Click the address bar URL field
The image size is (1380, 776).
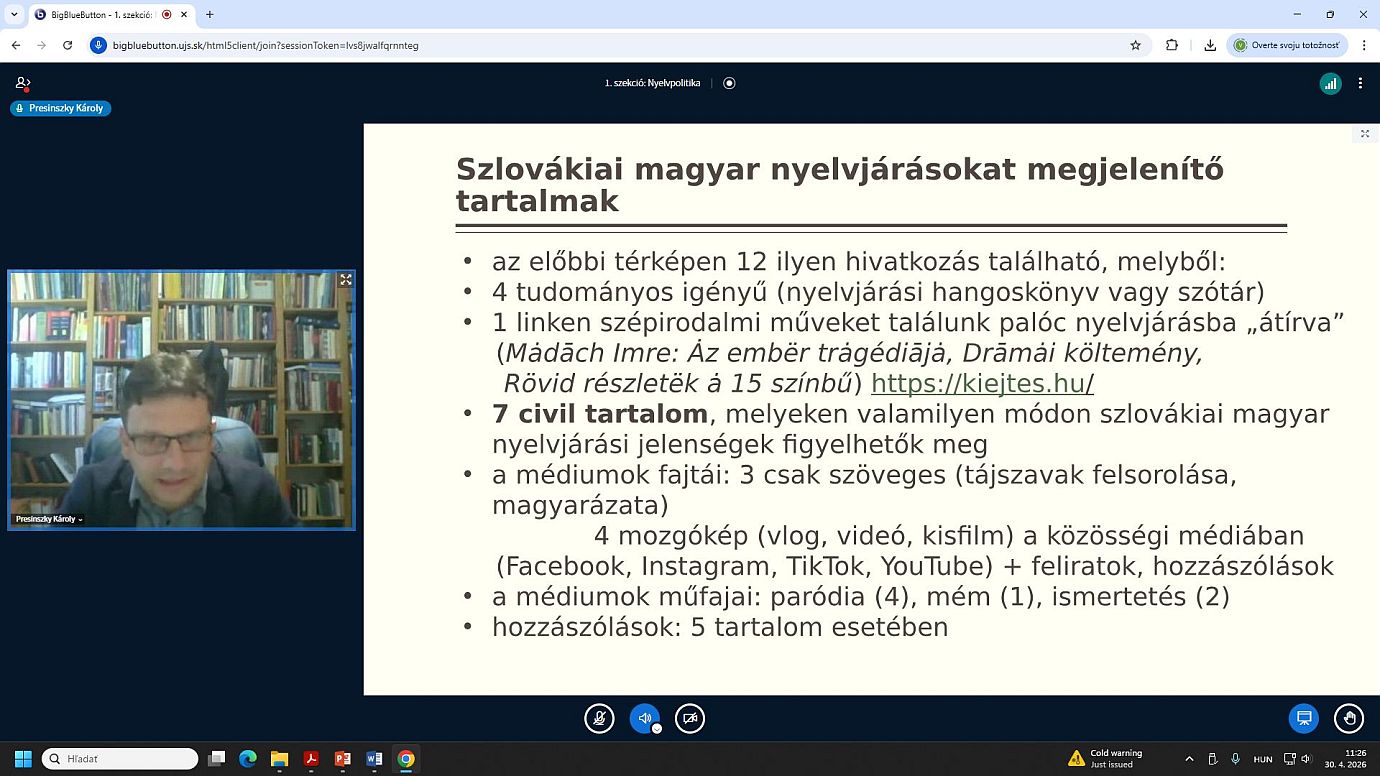coord(620,45)
